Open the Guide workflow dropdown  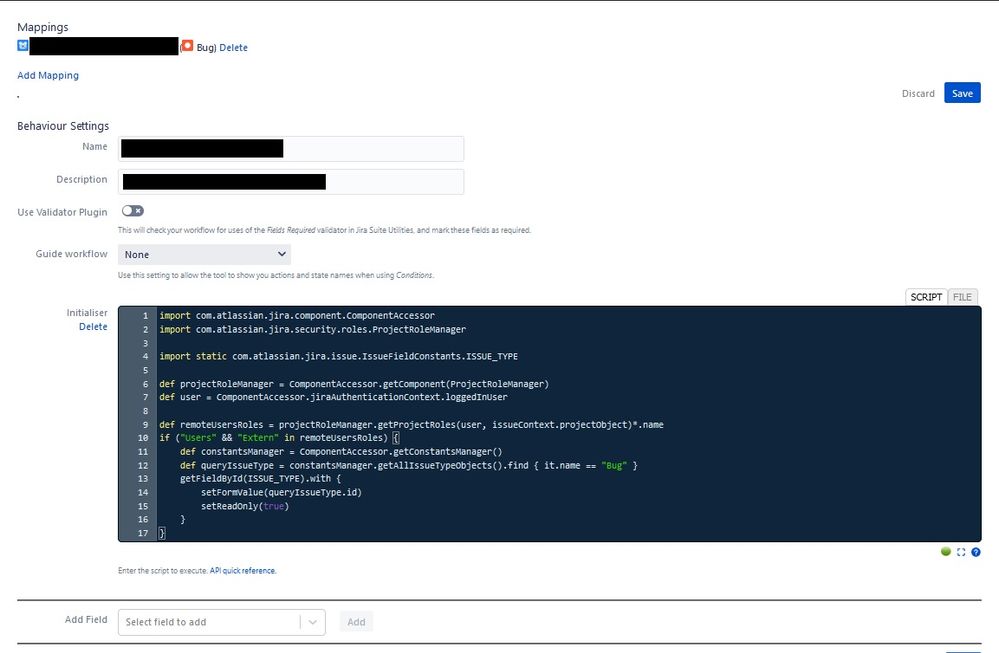(x=205, y=254)
